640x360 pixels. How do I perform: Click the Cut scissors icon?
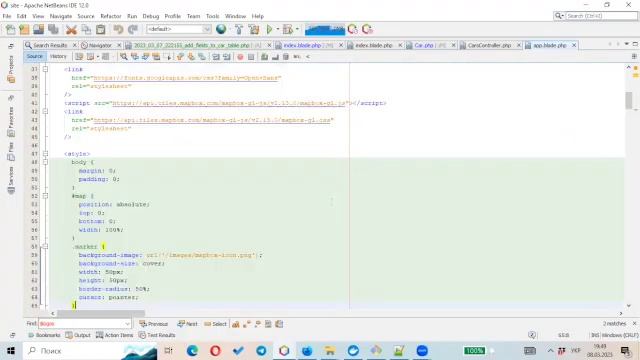(71, 29)
